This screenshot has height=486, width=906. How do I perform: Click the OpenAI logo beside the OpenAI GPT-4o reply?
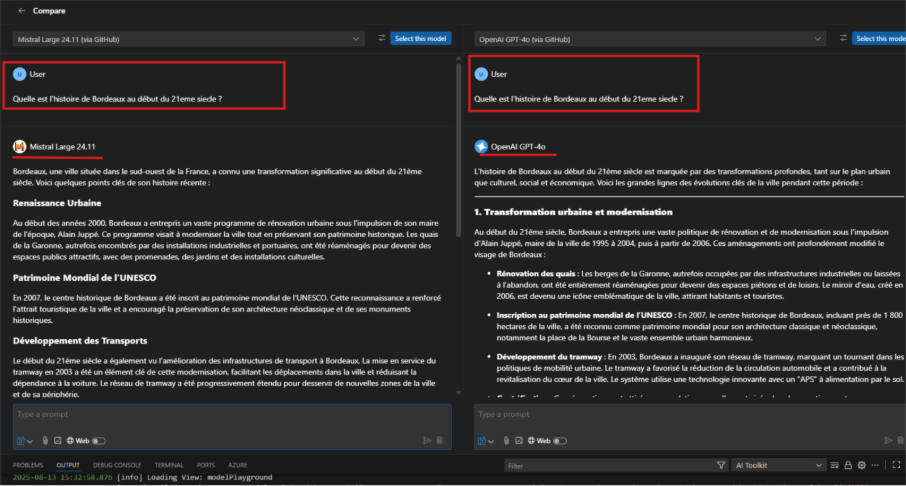pos(481,147)
